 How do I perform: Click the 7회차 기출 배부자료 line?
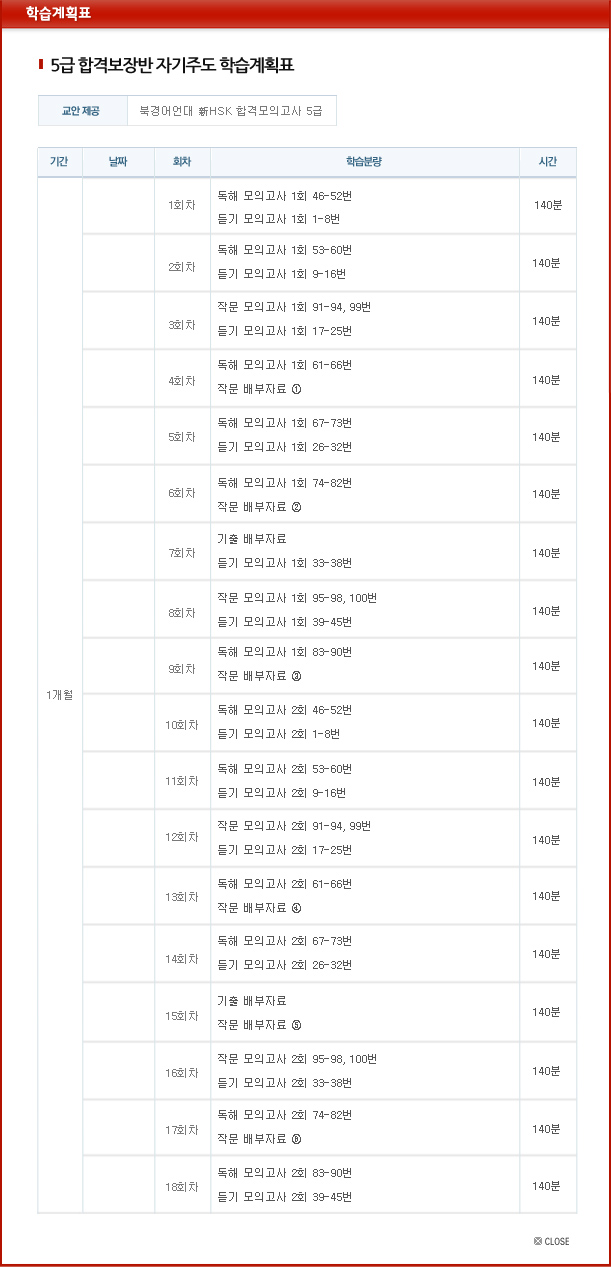pos(252,539)
